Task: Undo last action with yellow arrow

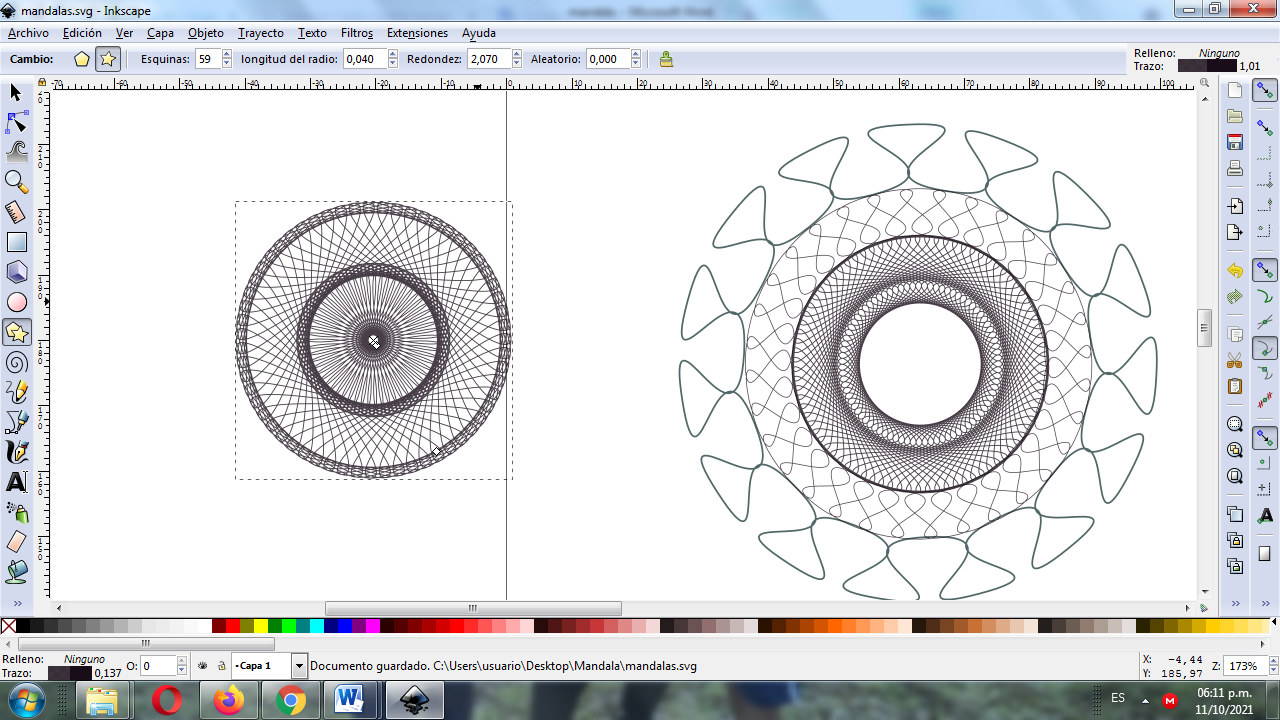Action: (1235, 271)
